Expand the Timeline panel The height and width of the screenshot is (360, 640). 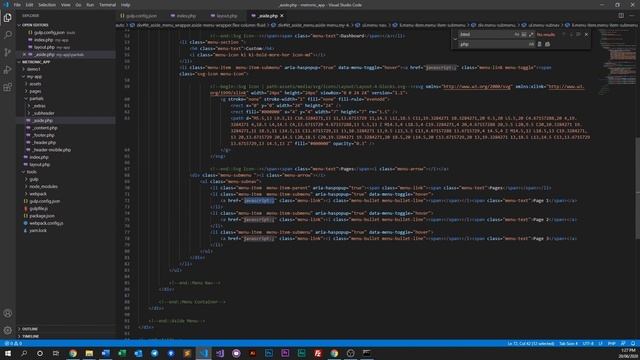66,336
